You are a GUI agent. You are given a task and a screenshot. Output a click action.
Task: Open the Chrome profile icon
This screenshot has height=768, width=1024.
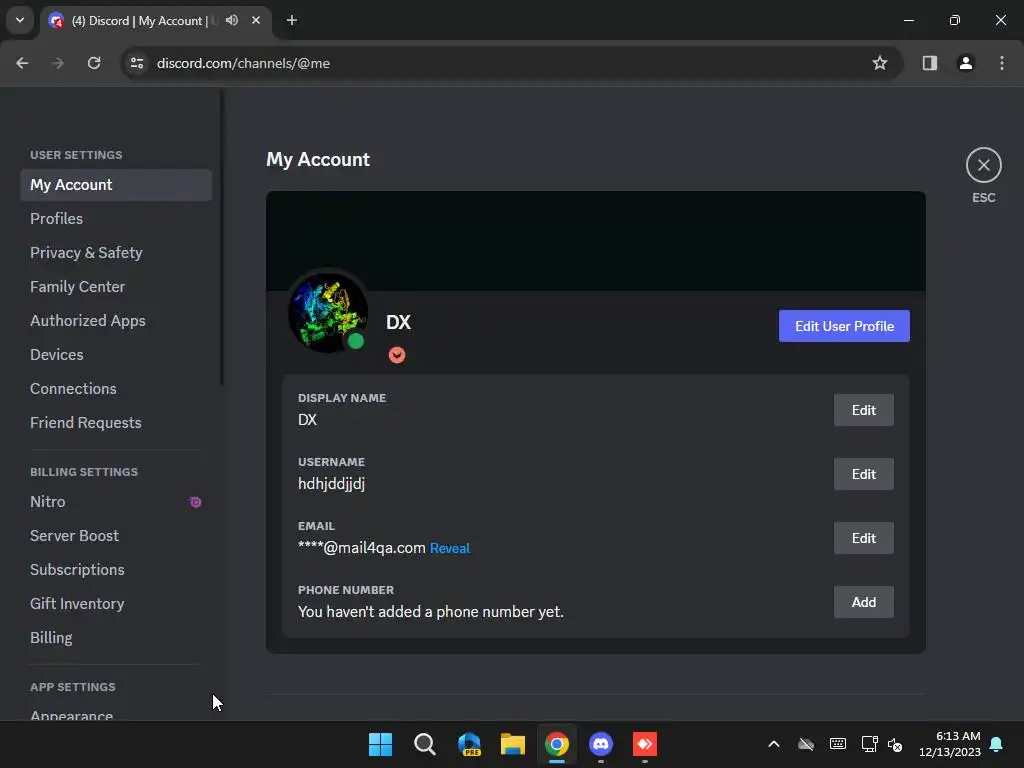[965, 63]
